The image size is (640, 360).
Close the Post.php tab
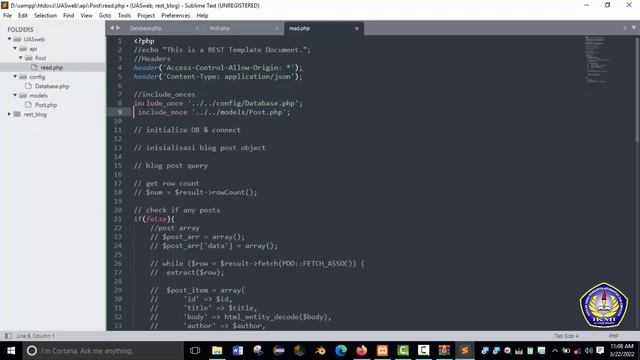(x=277, y=29)
